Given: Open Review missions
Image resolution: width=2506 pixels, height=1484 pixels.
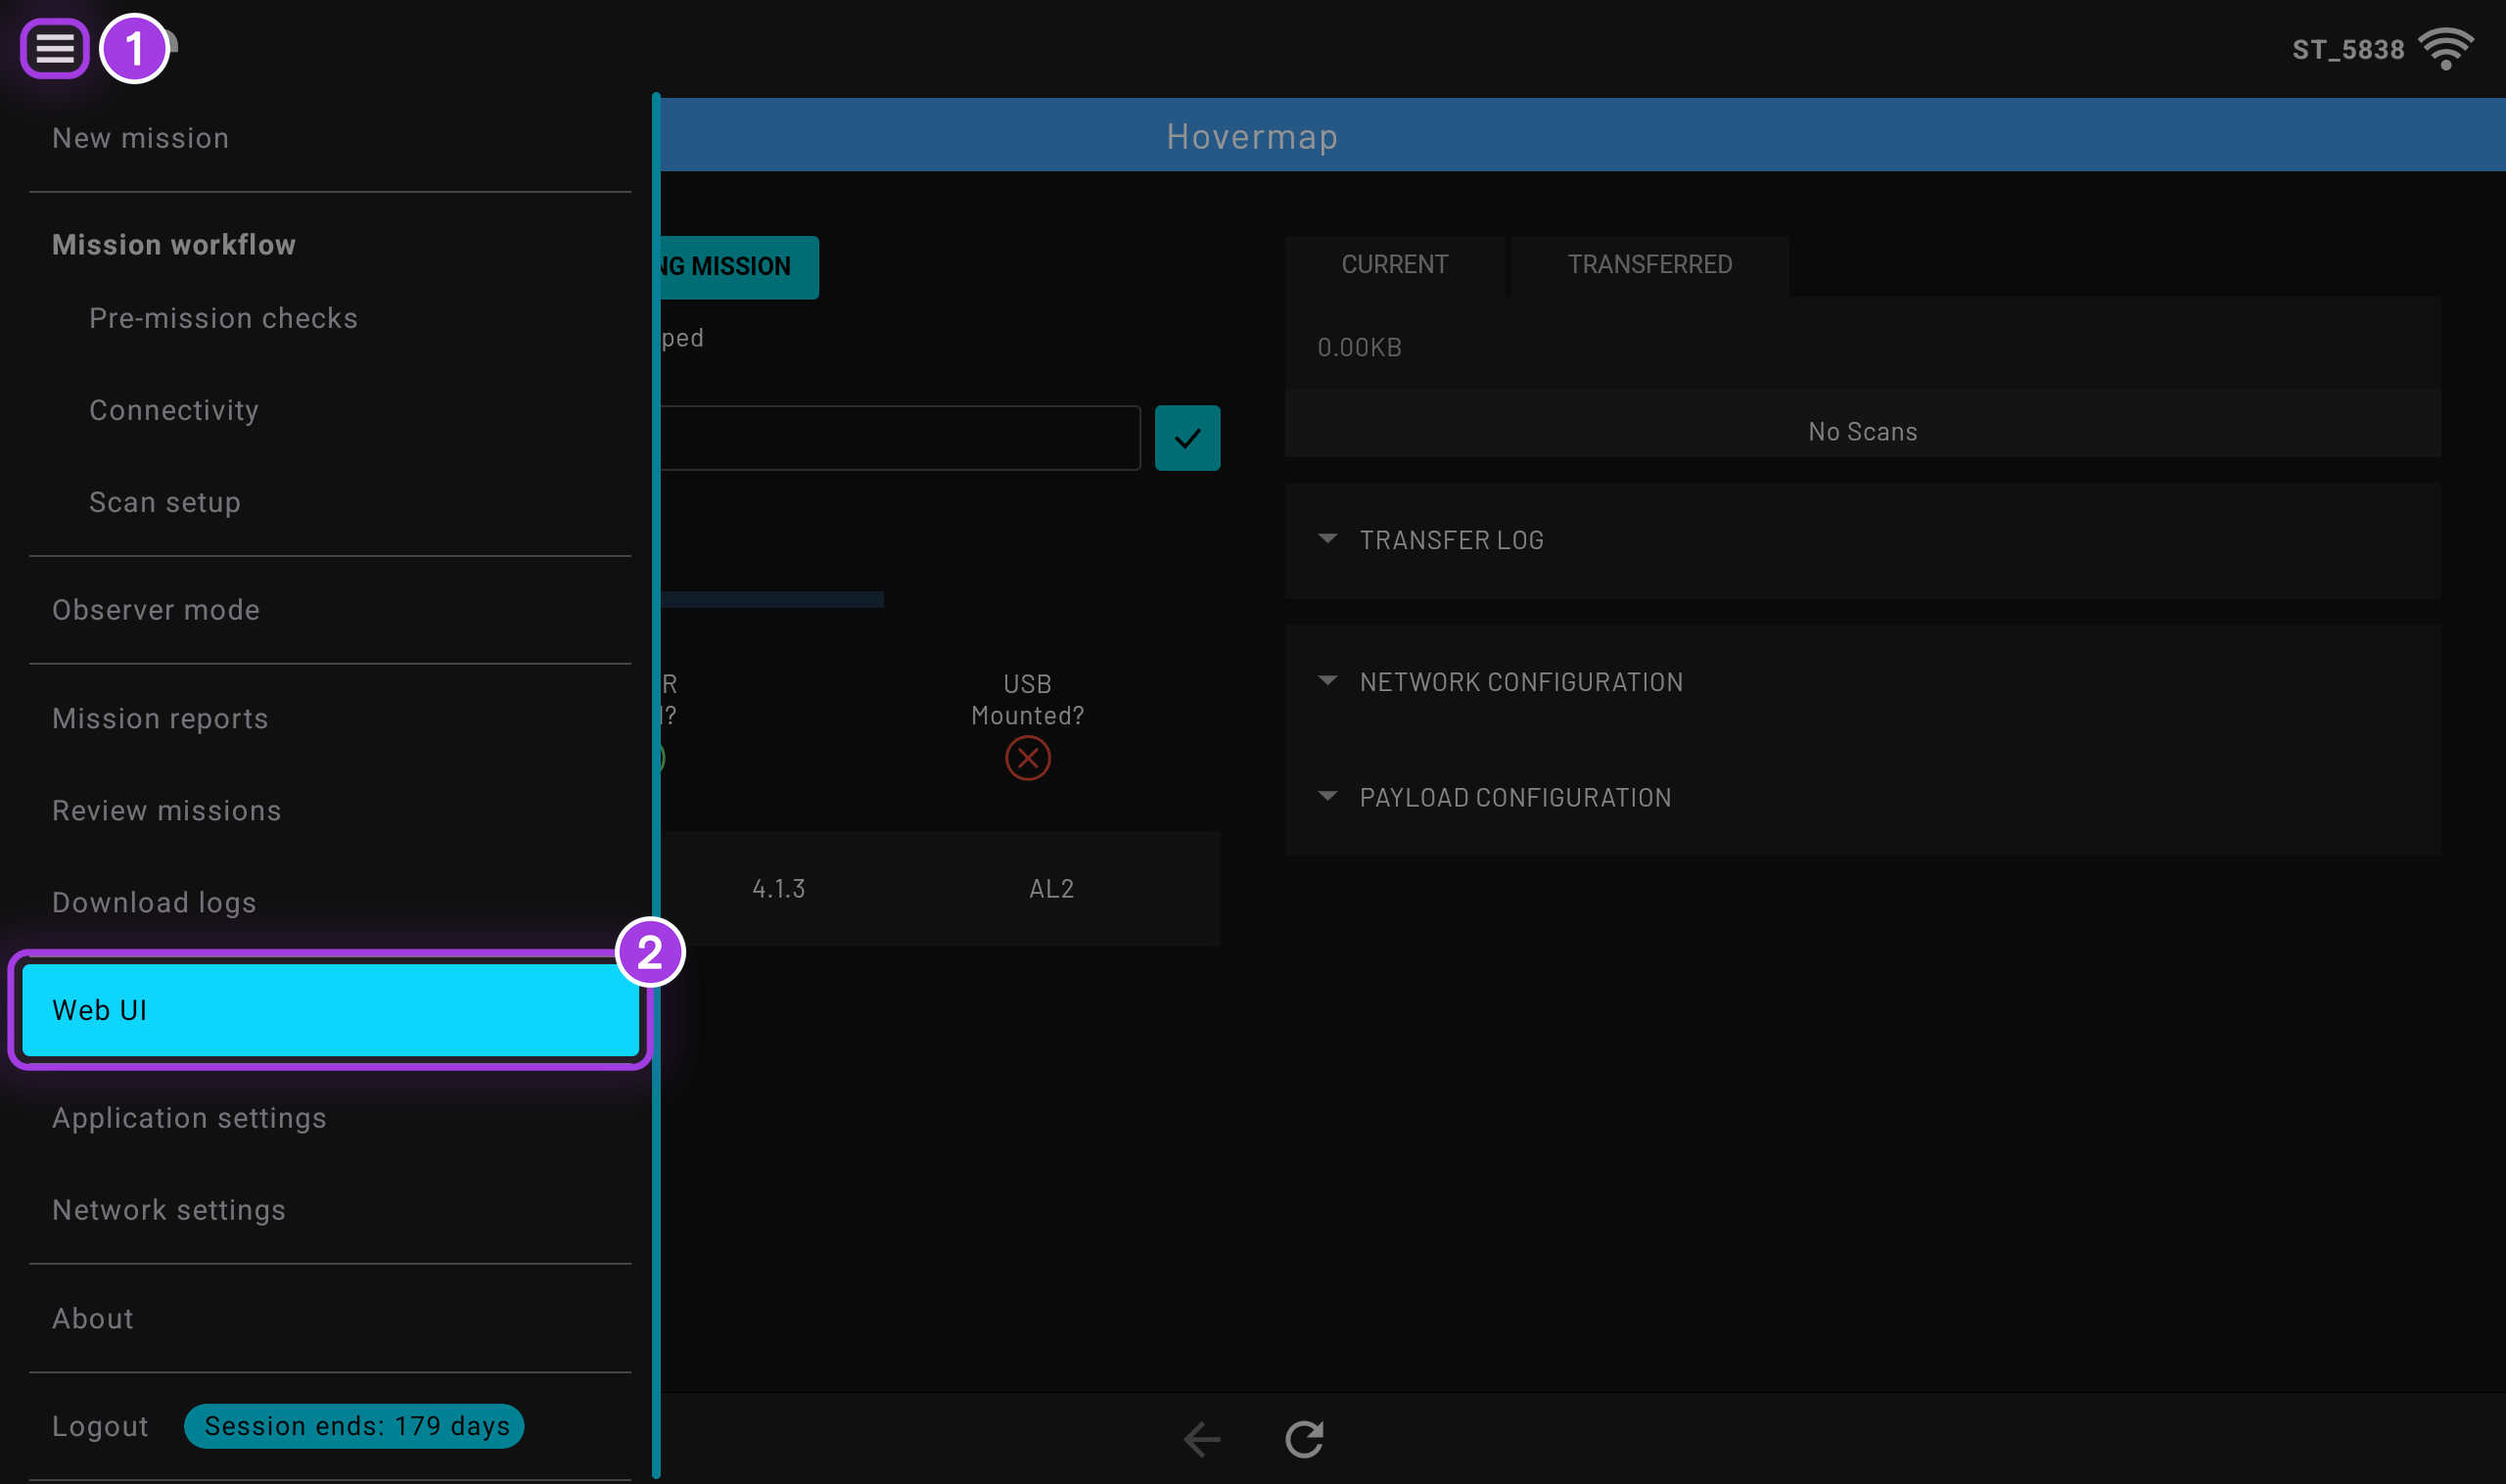Looking at the screenshot, I should point(167,810).
